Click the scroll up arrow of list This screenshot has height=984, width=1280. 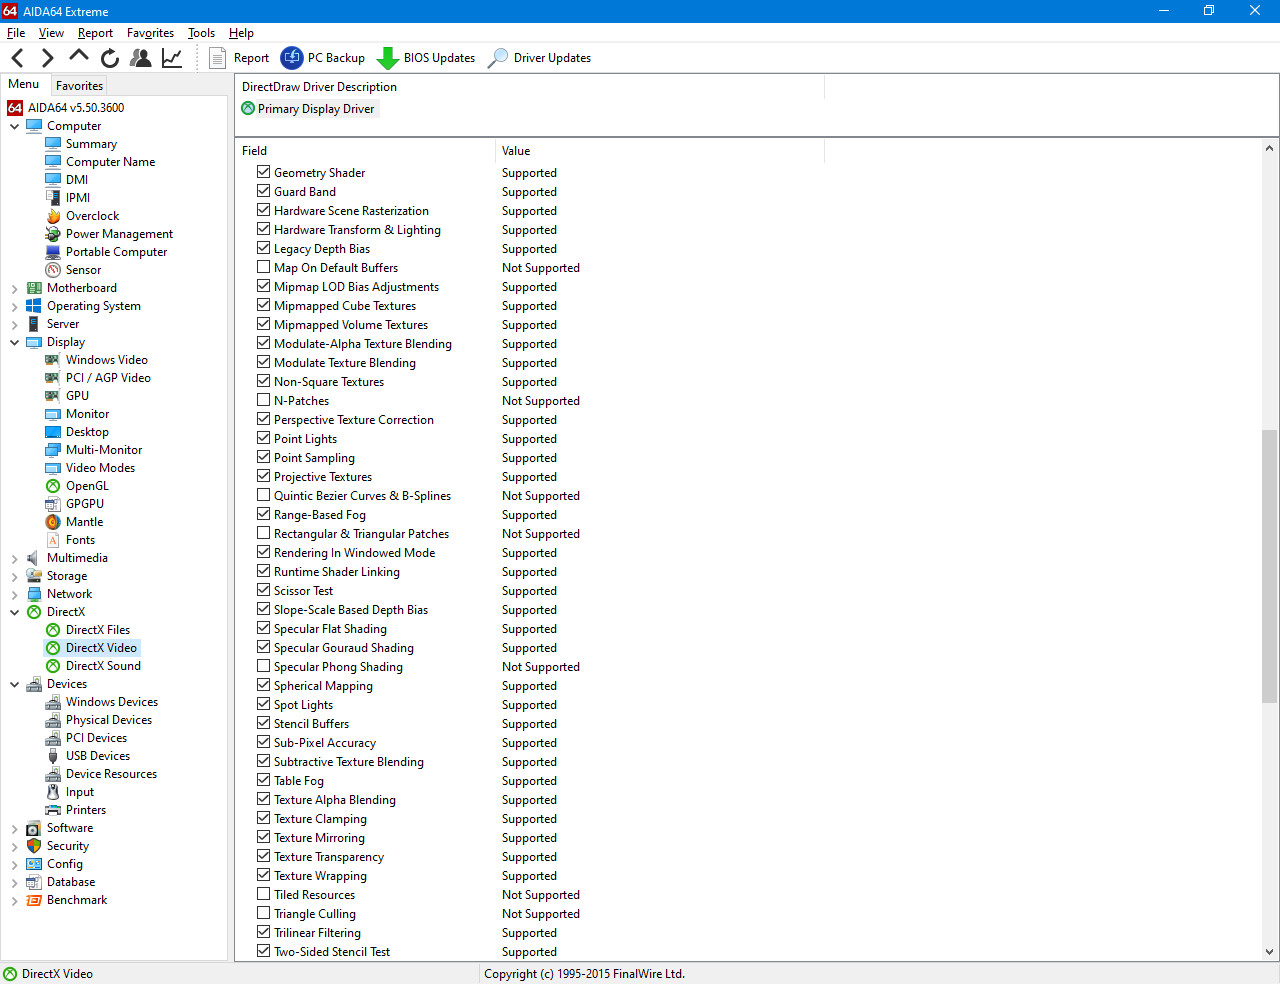coord(1269,149)
